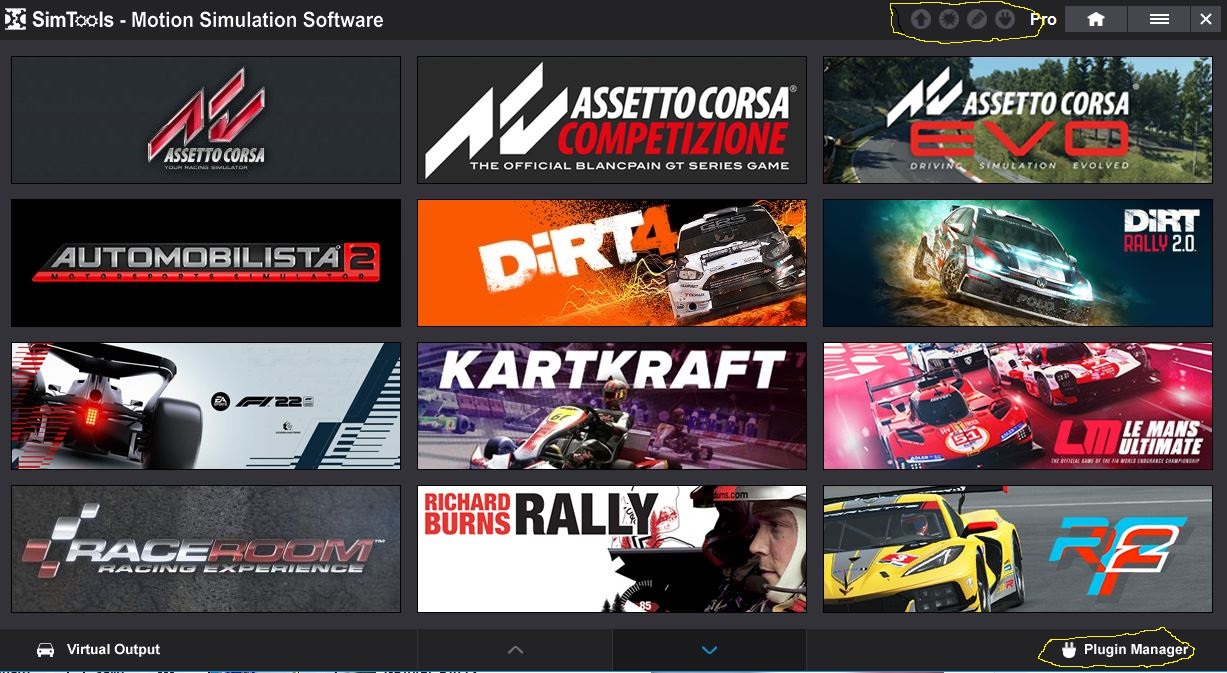1227x673 pixels.
Task: Click the SimTools logo icon
Action: [16, 19]
